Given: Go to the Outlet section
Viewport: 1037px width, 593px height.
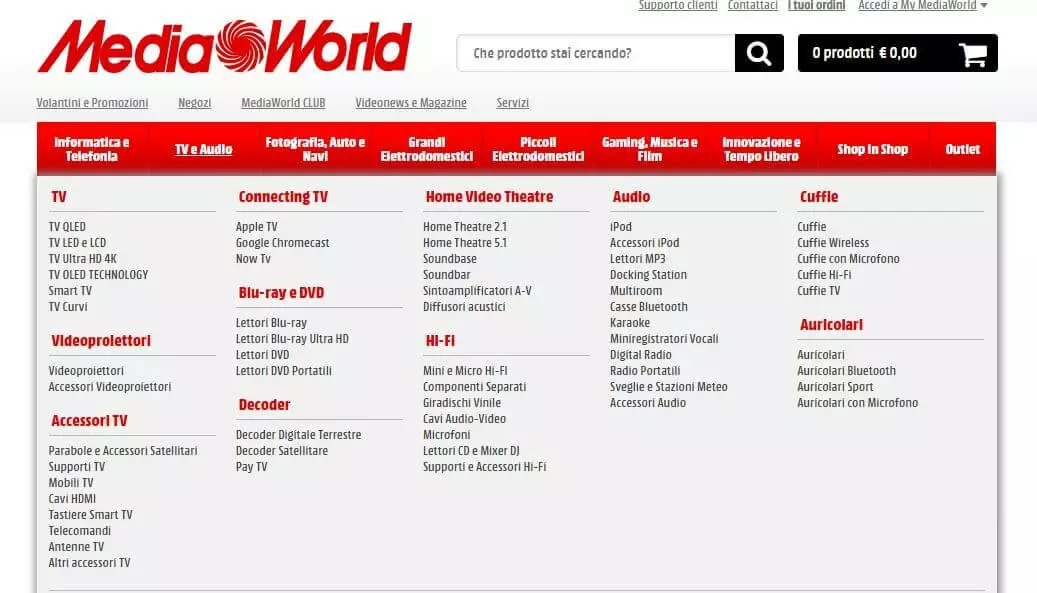Looking at the screenshot, I should coord(962,149).
